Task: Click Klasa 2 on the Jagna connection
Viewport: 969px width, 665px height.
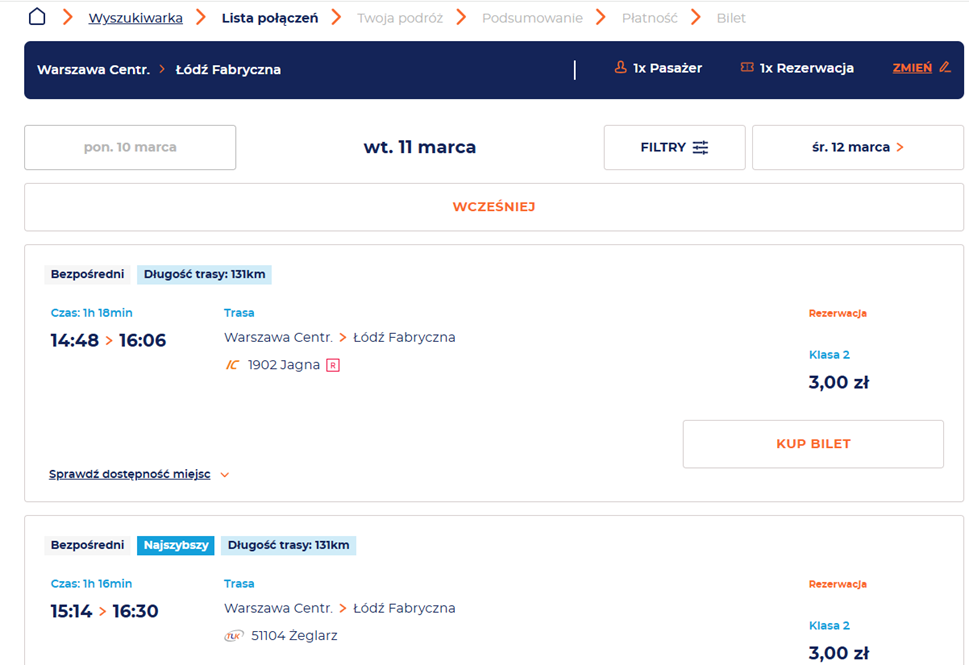Action: (829, 355)
